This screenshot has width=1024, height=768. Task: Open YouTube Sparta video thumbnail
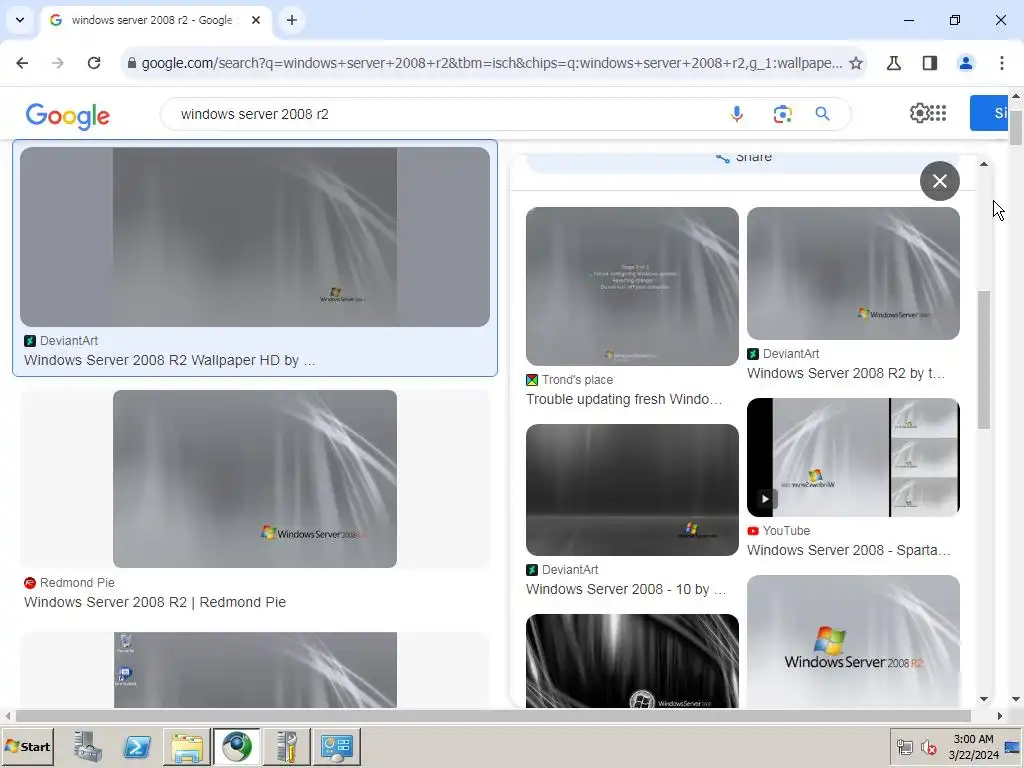[x=853, y=457]
